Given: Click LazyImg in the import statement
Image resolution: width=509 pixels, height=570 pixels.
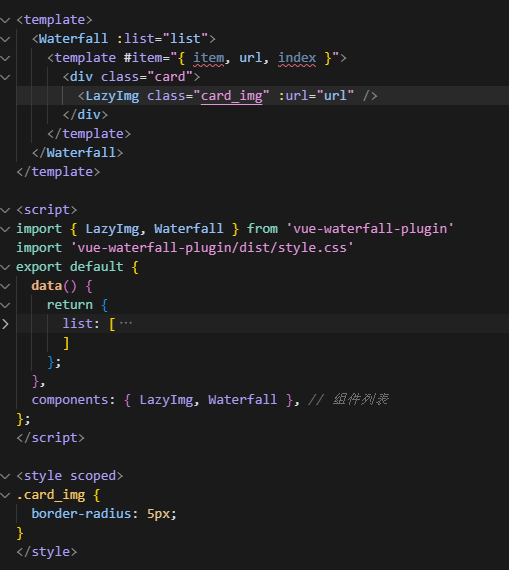Looking at the screenshot, I should (112, 229).
